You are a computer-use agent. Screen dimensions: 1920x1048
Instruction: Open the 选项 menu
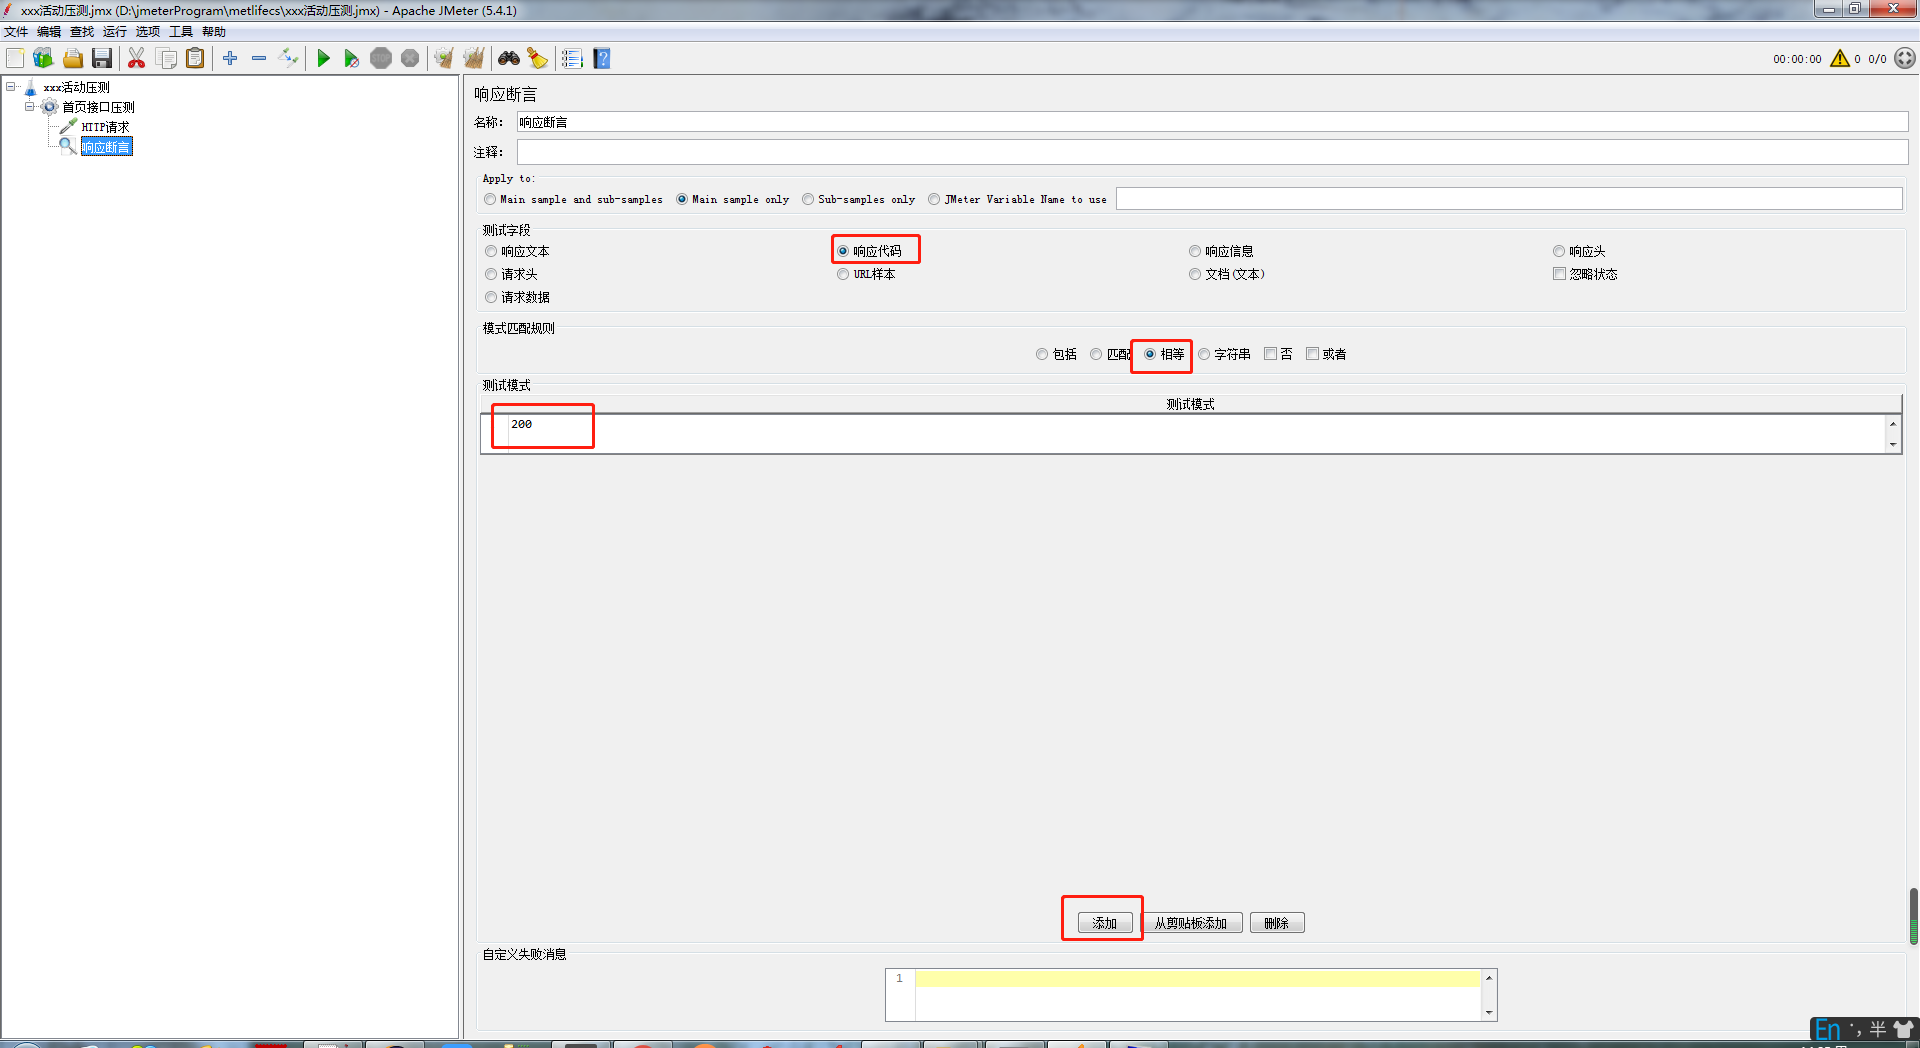(148, 31)
